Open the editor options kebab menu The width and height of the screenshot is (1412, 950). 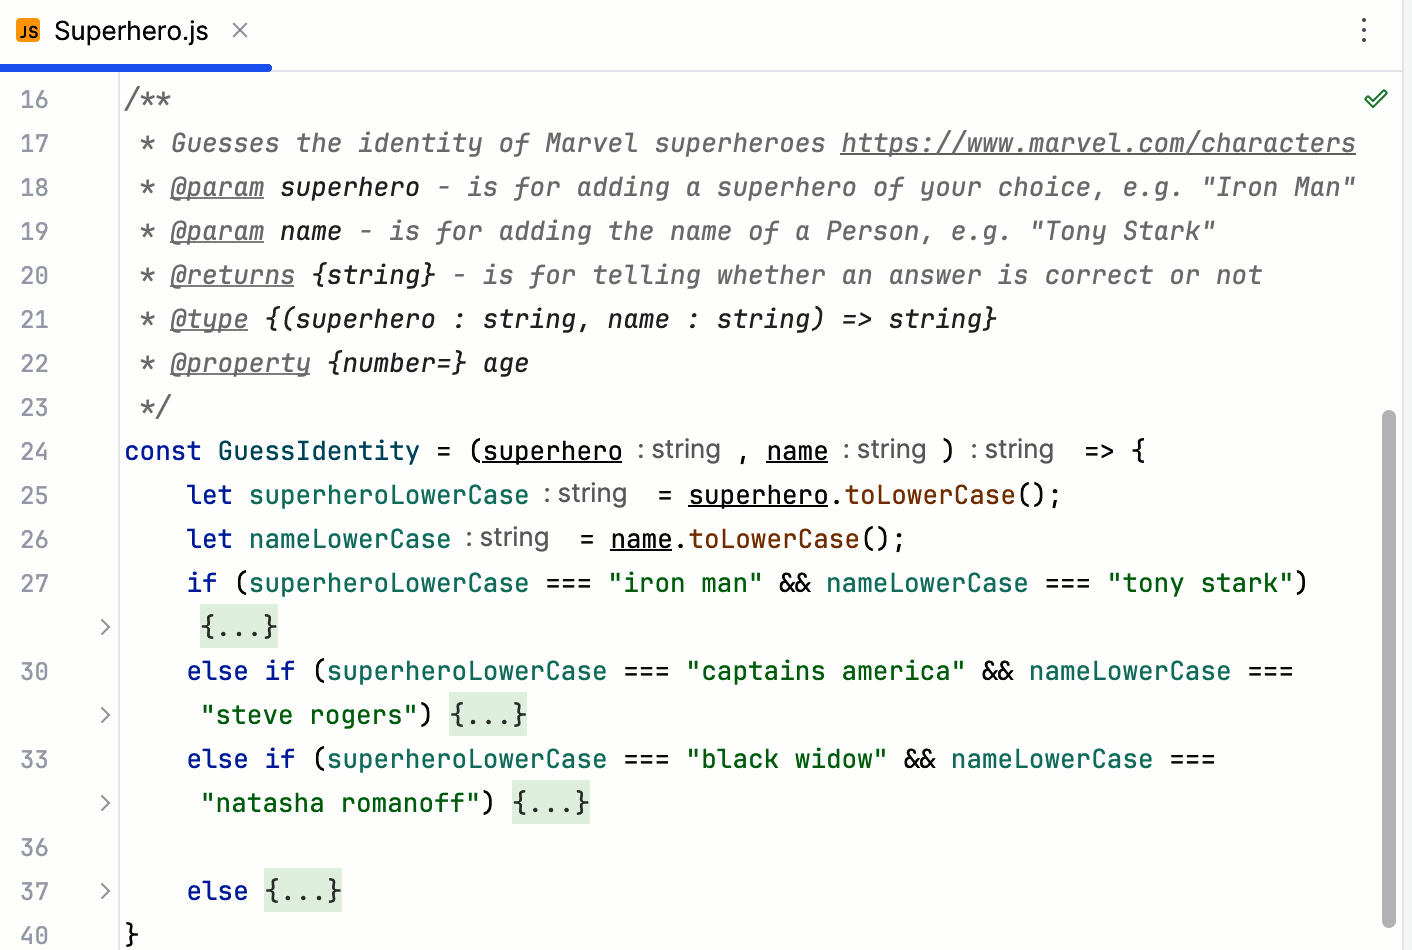[x=1364, y=31]
